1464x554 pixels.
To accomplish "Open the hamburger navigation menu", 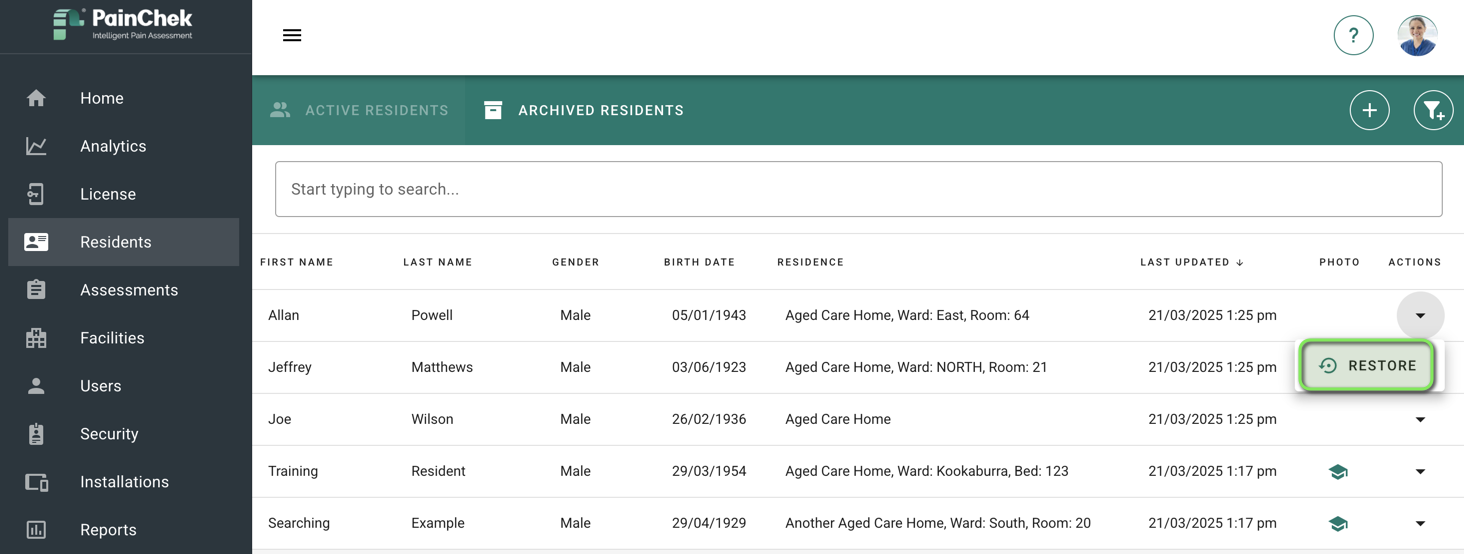I will point(292,35).
